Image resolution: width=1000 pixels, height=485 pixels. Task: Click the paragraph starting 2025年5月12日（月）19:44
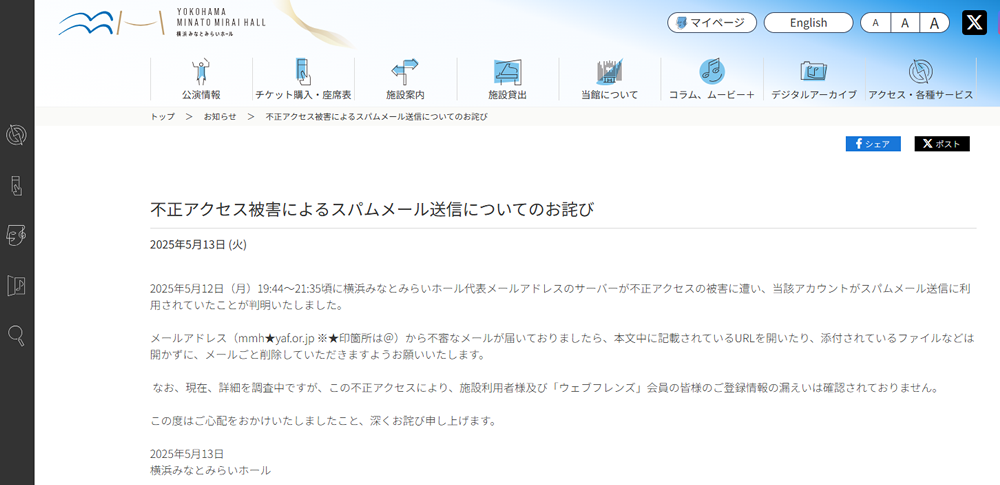(x=560, y=297)
